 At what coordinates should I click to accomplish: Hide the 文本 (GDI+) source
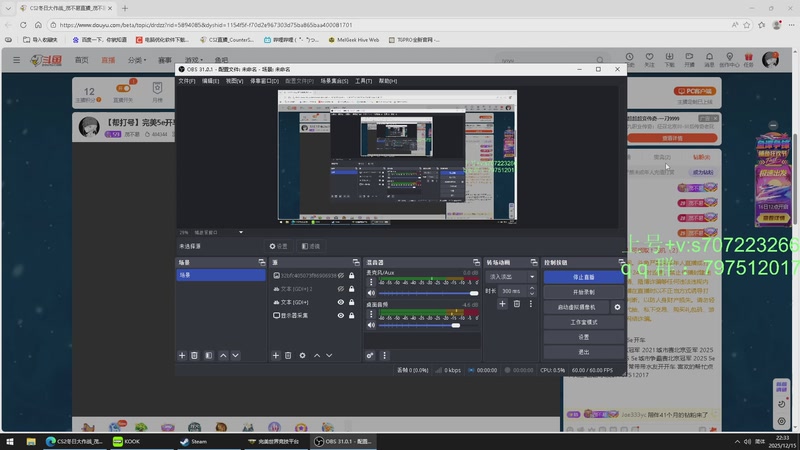click(x=341, y=302)
